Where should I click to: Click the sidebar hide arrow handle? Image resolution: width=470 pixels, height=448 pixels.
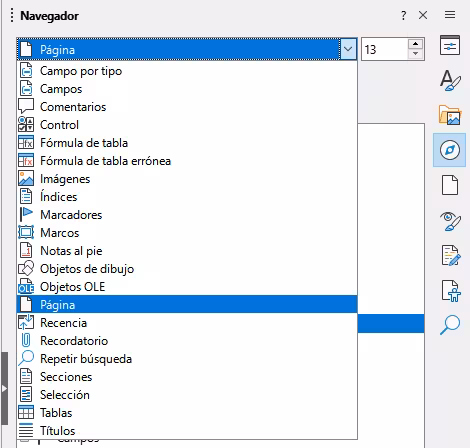pyautogui.click(x=4, y=389)
